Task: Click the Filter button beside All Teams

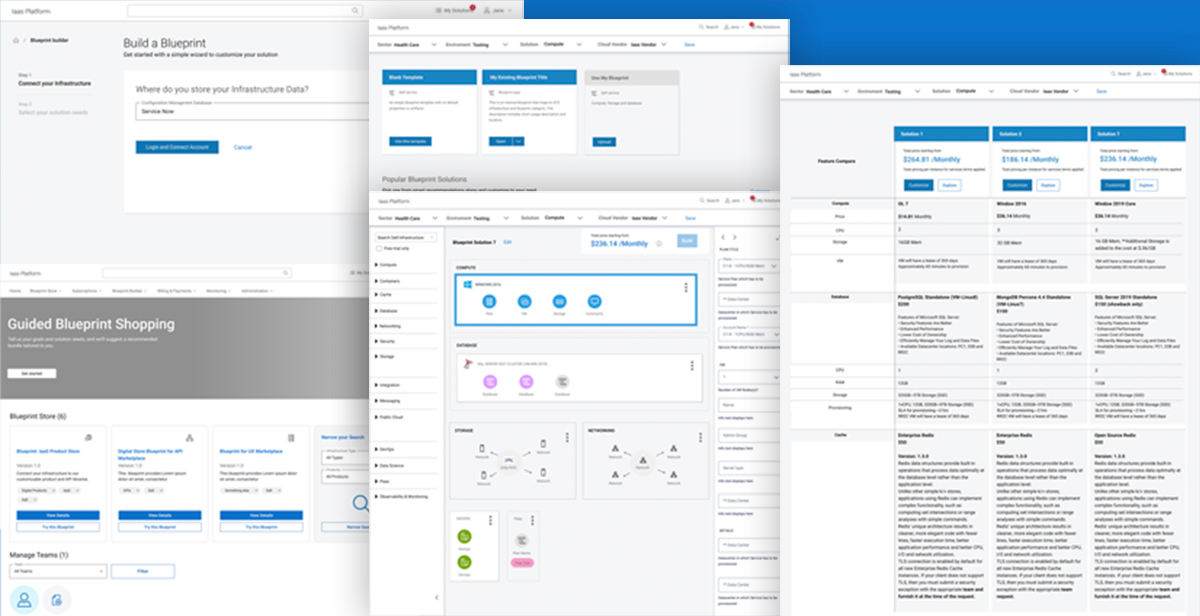Action: (142, 571)
